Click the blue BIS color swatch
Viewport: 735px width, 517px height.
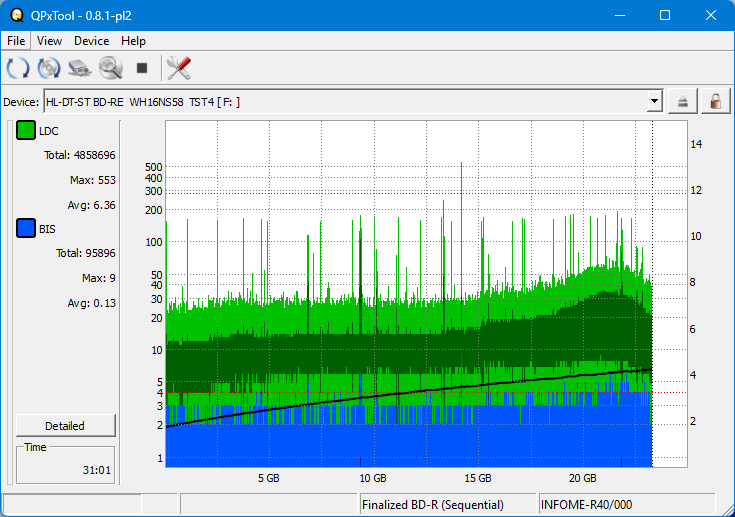[26, 228]
